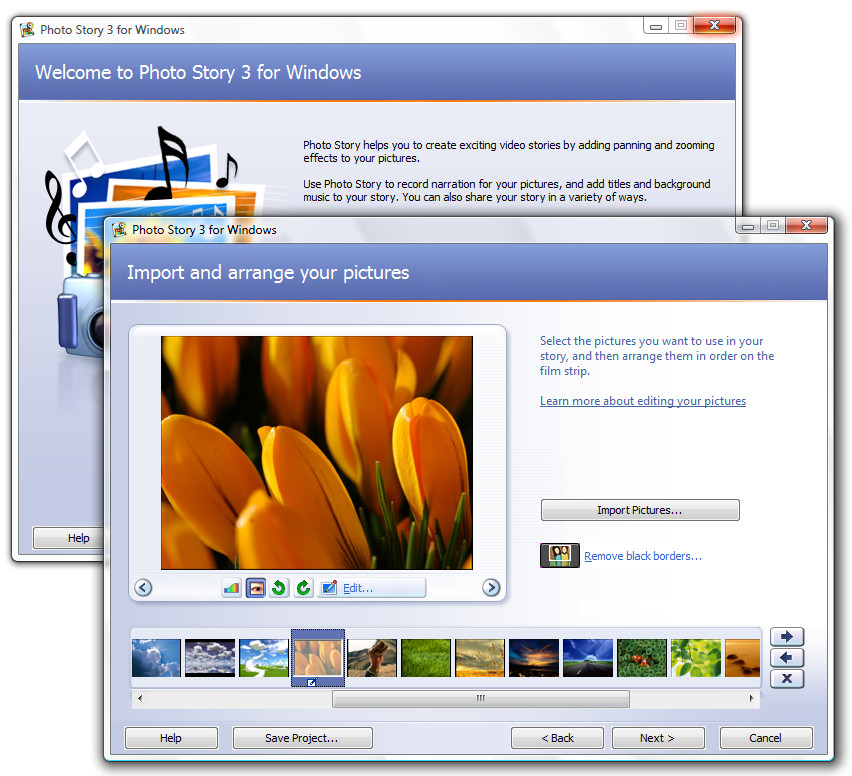Select the desert rock landscape thumbnail
852x776 pixels.
click(x=372, y=658)
